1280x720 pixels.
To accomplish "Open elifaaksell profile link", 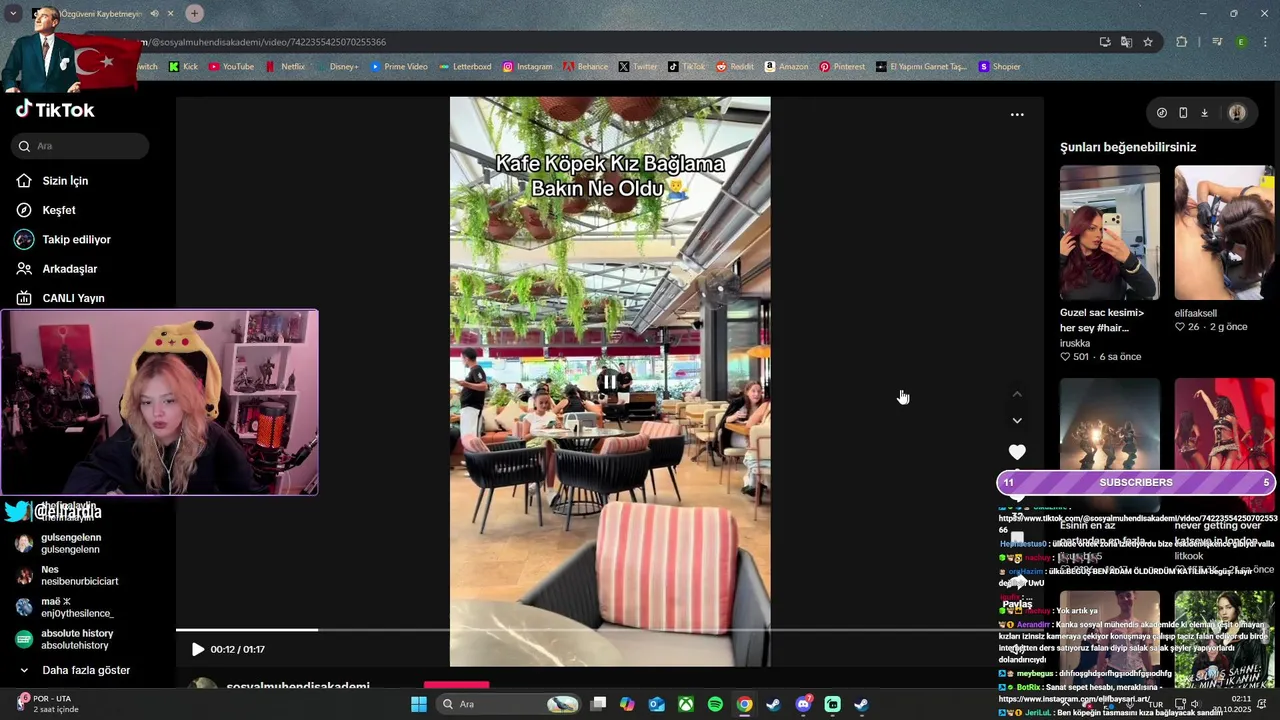I will [1195, 313].
